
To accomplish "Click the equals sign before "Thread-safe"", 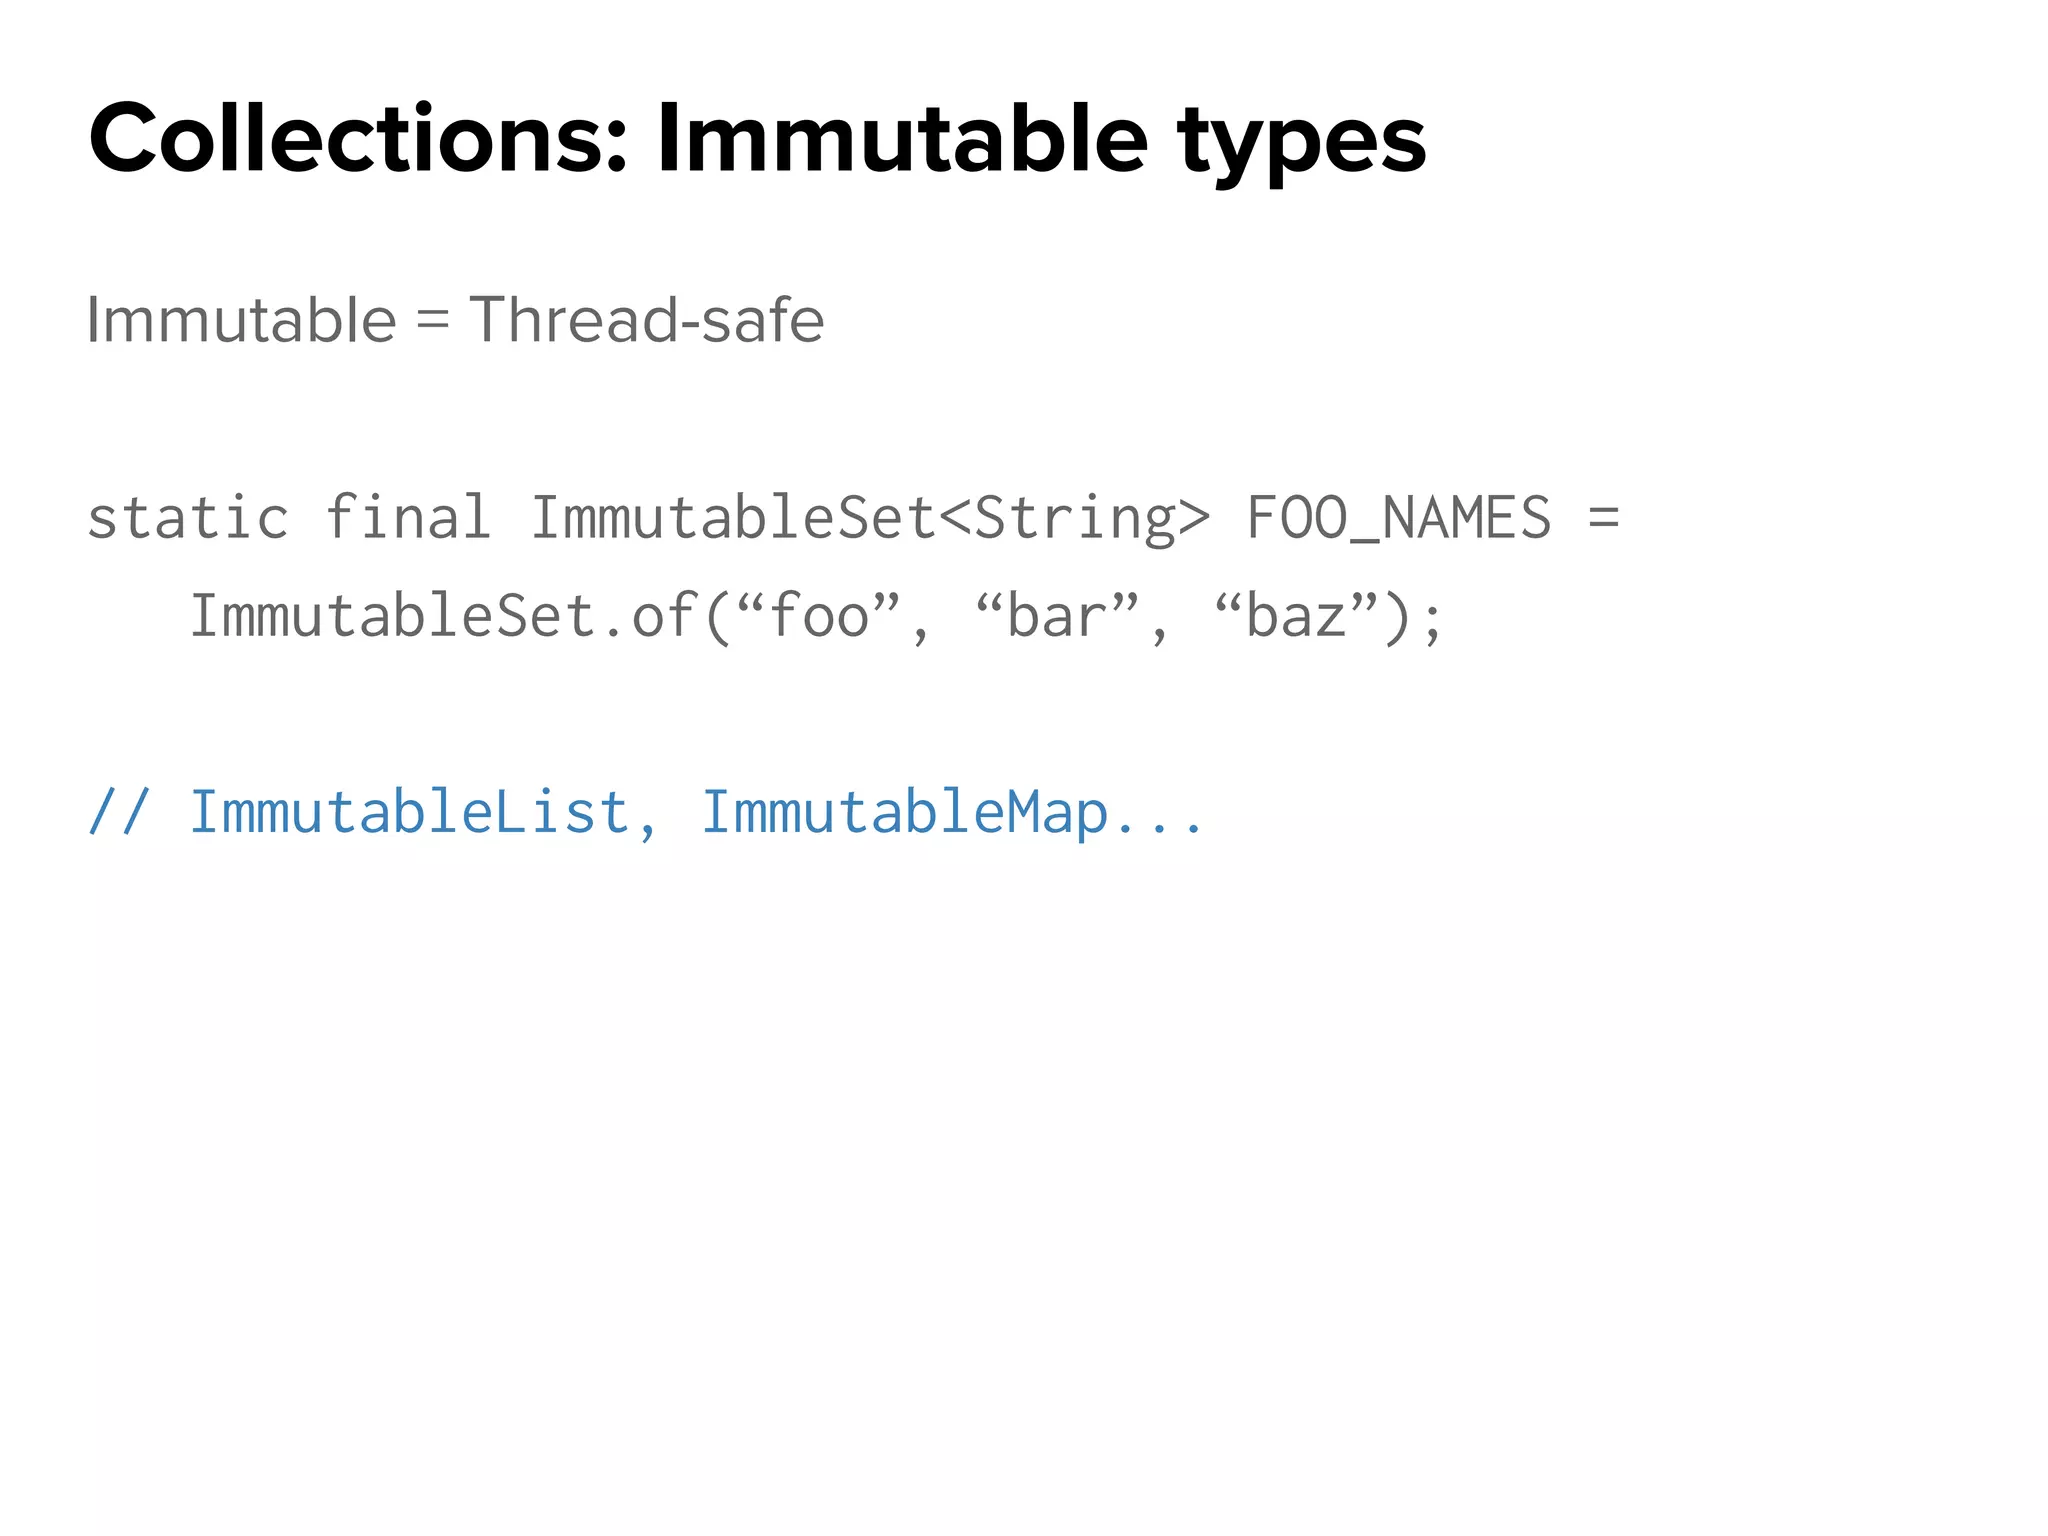I will [x=432, y=322].
